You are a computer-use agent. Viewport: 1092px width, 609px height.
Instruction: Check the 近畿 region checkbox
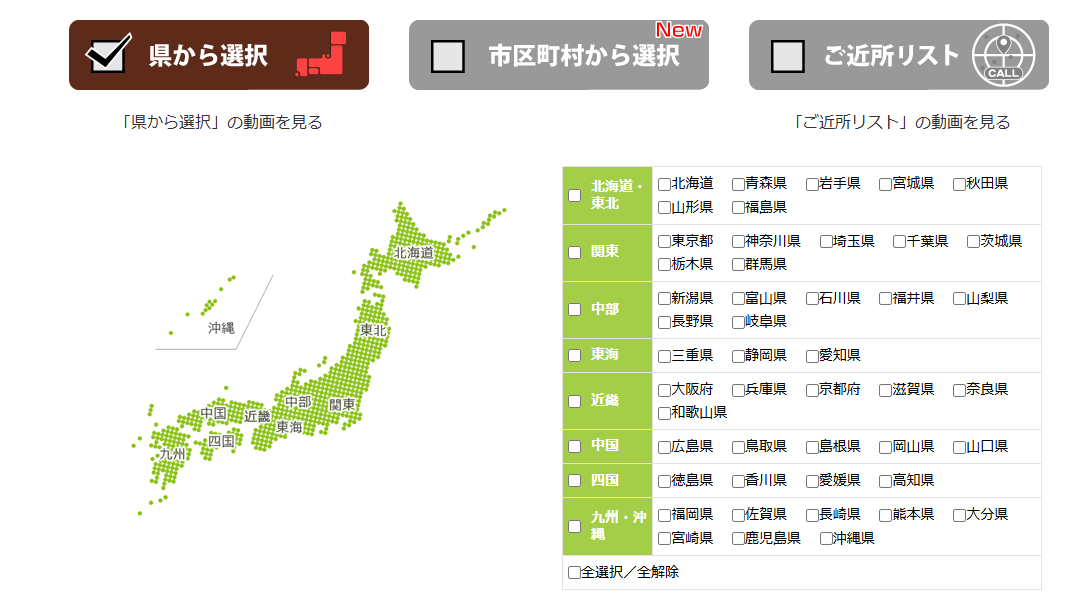[x=575, y=401]
